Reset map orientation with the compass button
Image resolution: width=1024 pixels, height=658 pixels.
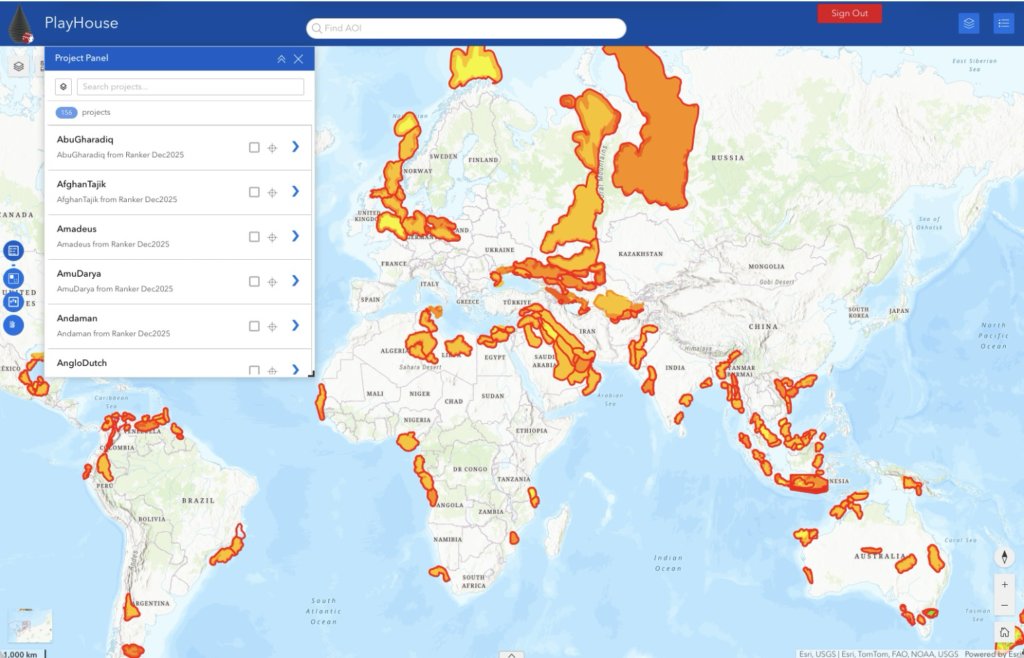(x=1004, y=557)
